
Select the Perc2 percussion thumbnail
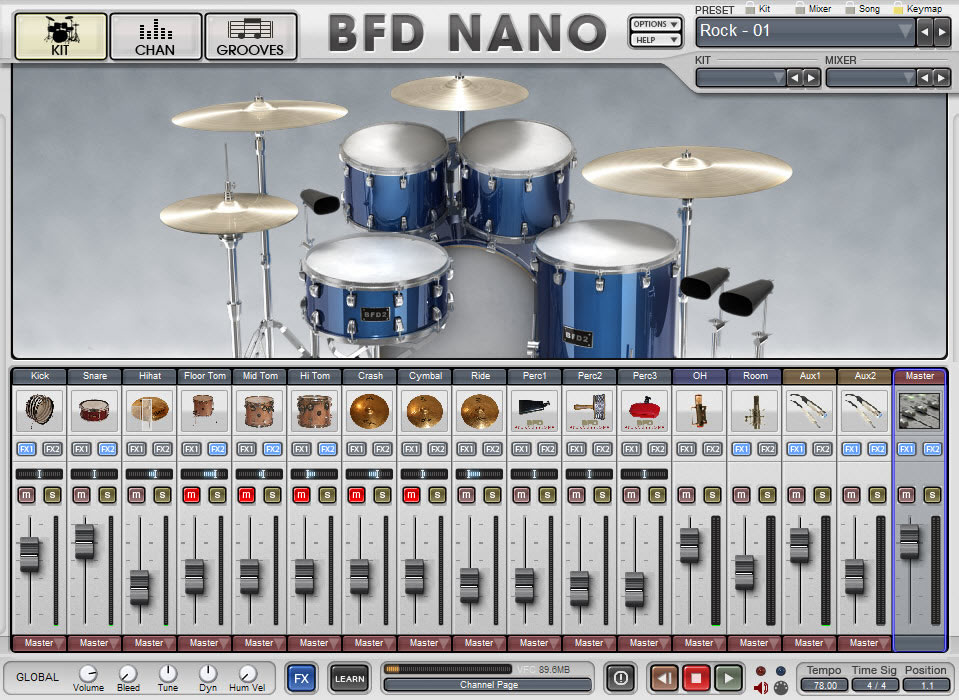(590, 410)
